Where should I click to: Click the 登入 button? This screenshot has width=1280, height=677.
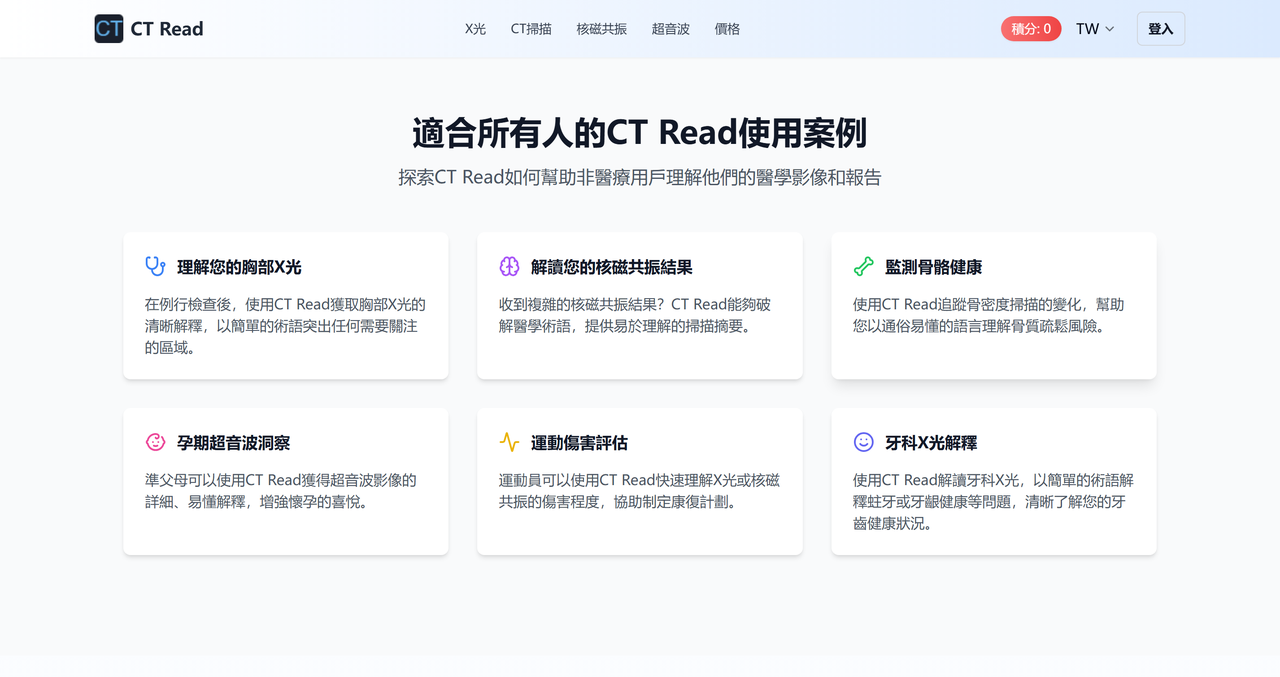click(x=1161, y=29)
